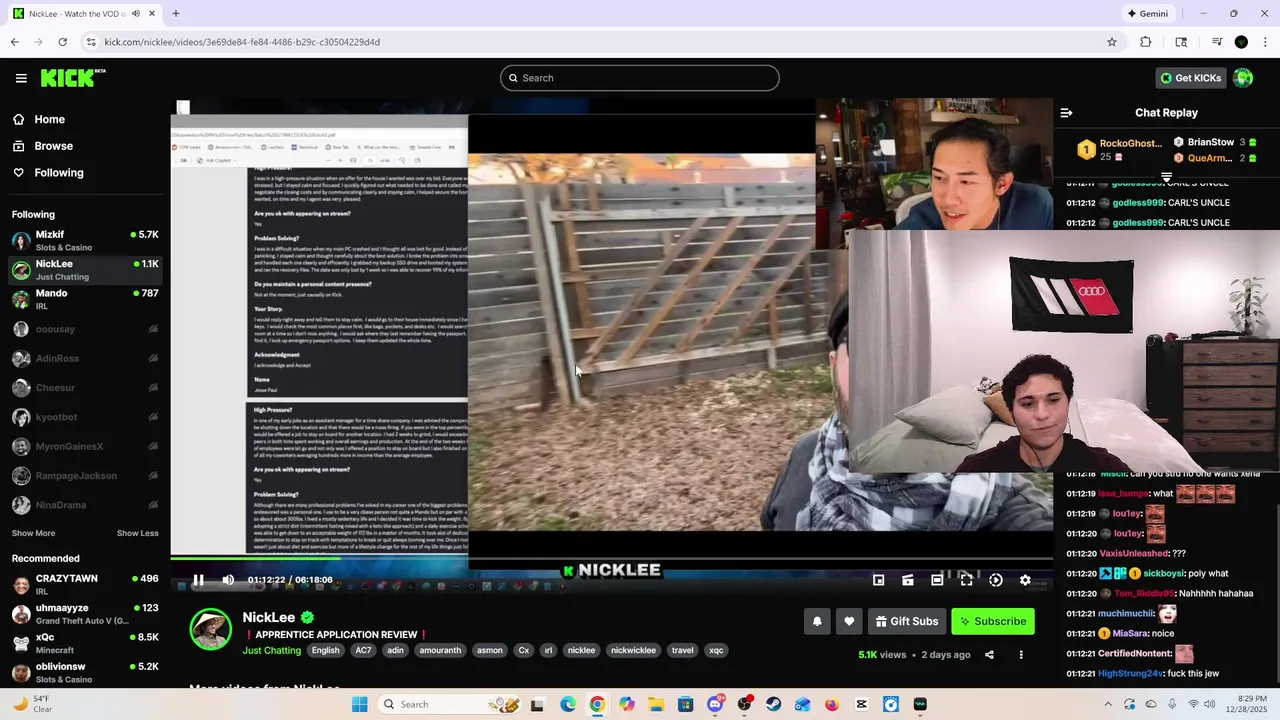Open user profile avatar menu
Screen dimensions: 1280x720
pyautogui.click(x=1243, y=78)
